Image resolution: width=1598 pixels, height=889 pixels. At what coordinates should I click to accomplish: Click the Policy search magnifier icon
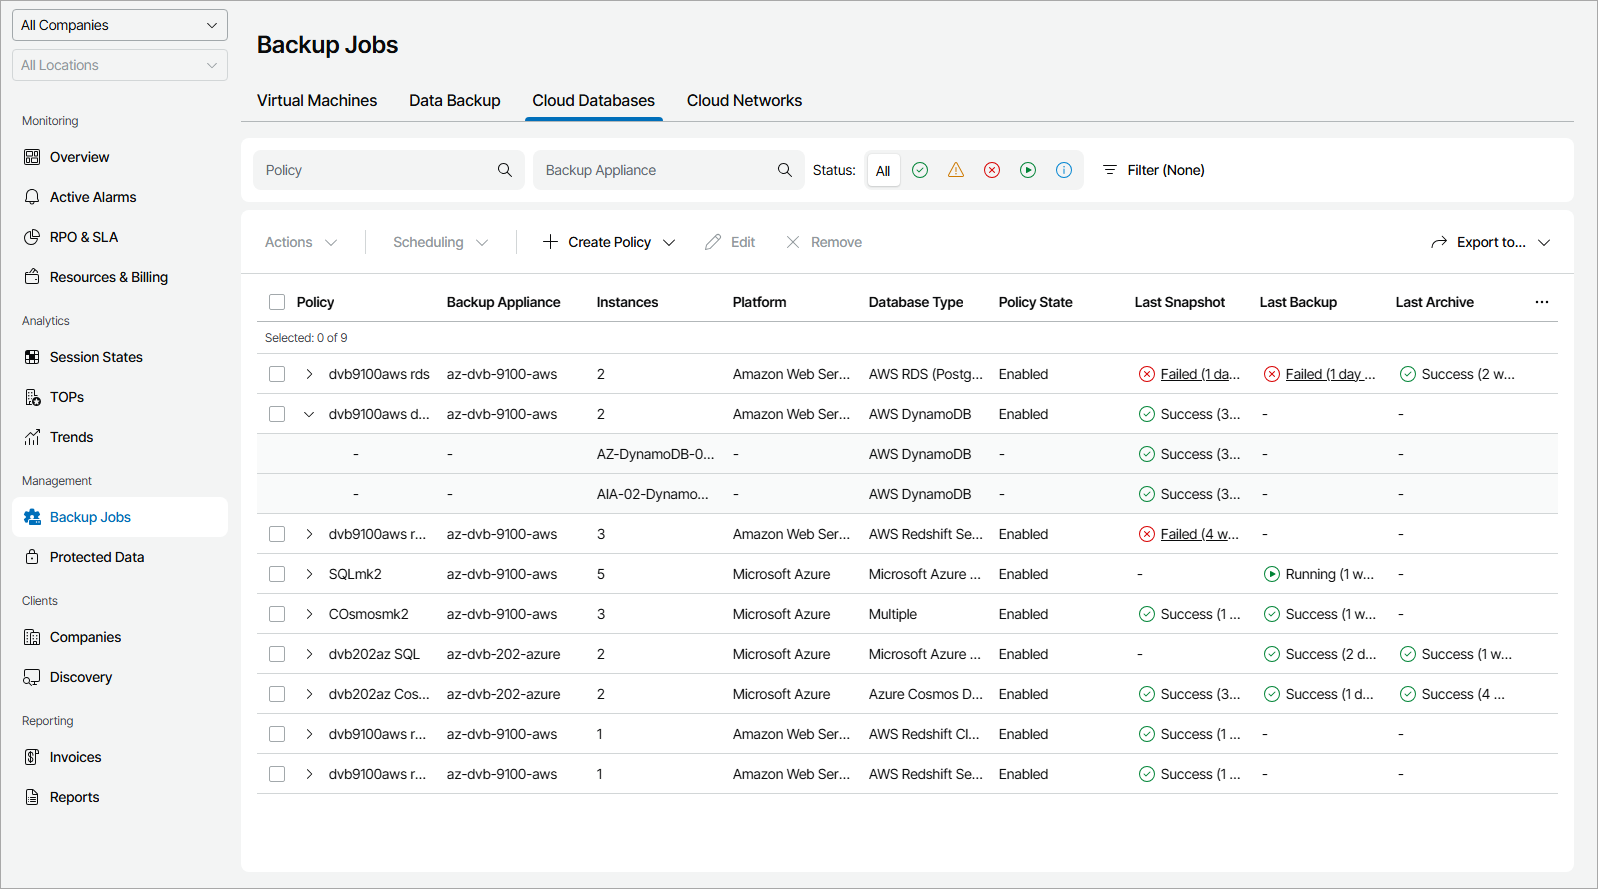click(x=505, y=170)
